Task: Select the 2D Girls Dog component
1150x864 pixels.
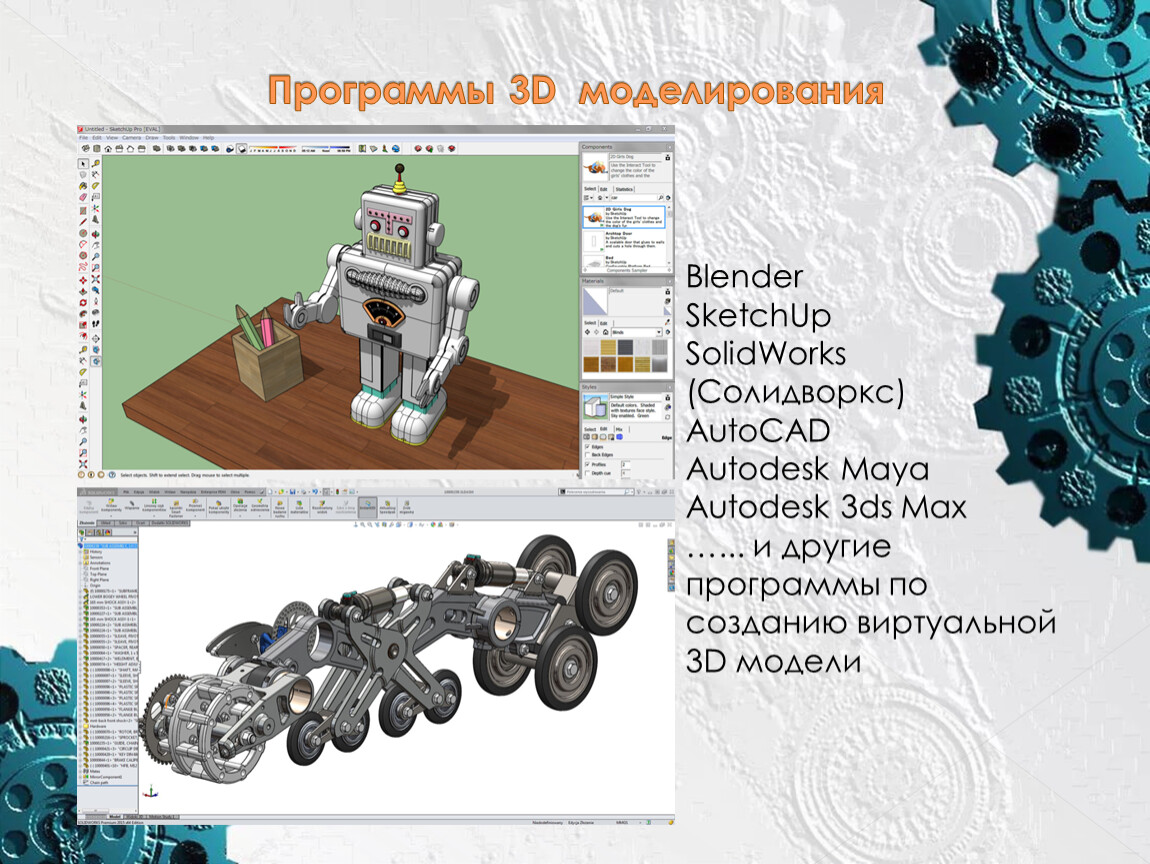Action: [625, 217]
